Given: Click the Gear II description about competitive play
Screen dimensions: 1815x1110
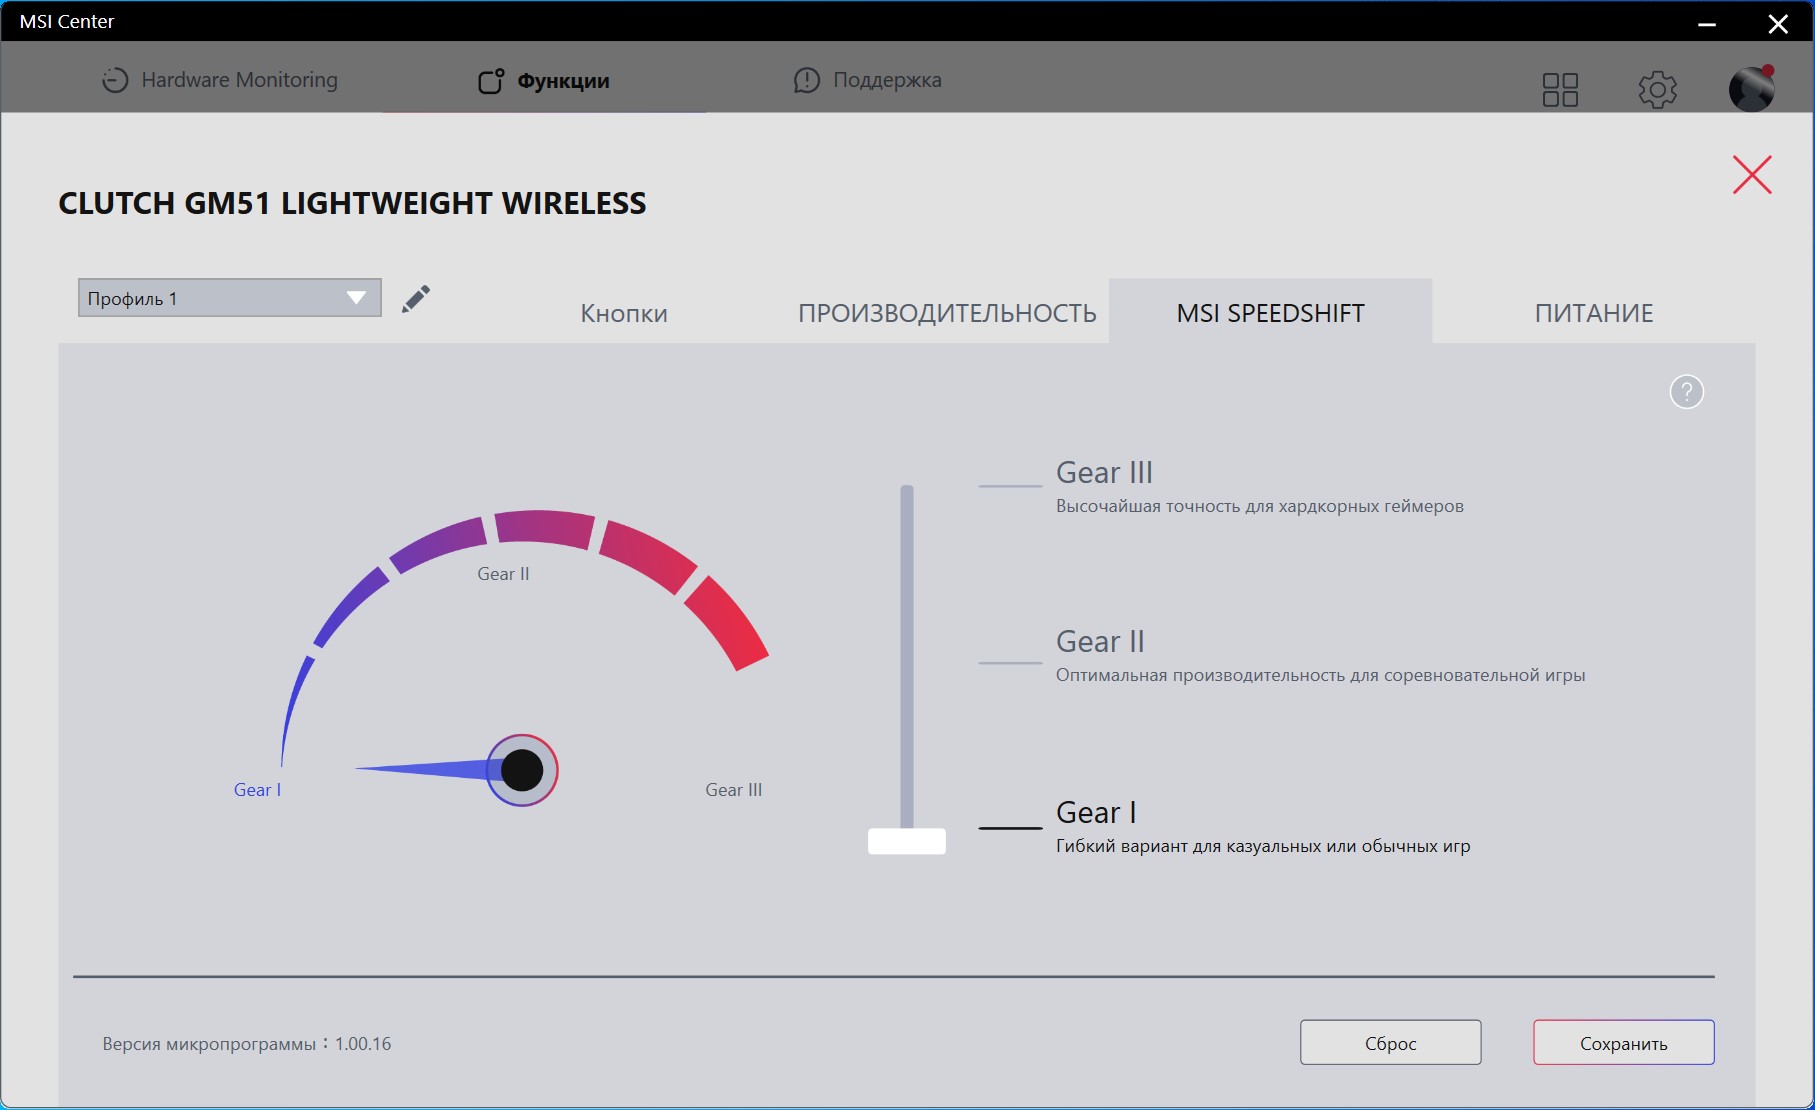Looking at the screenshot, I should [1321, 675].
